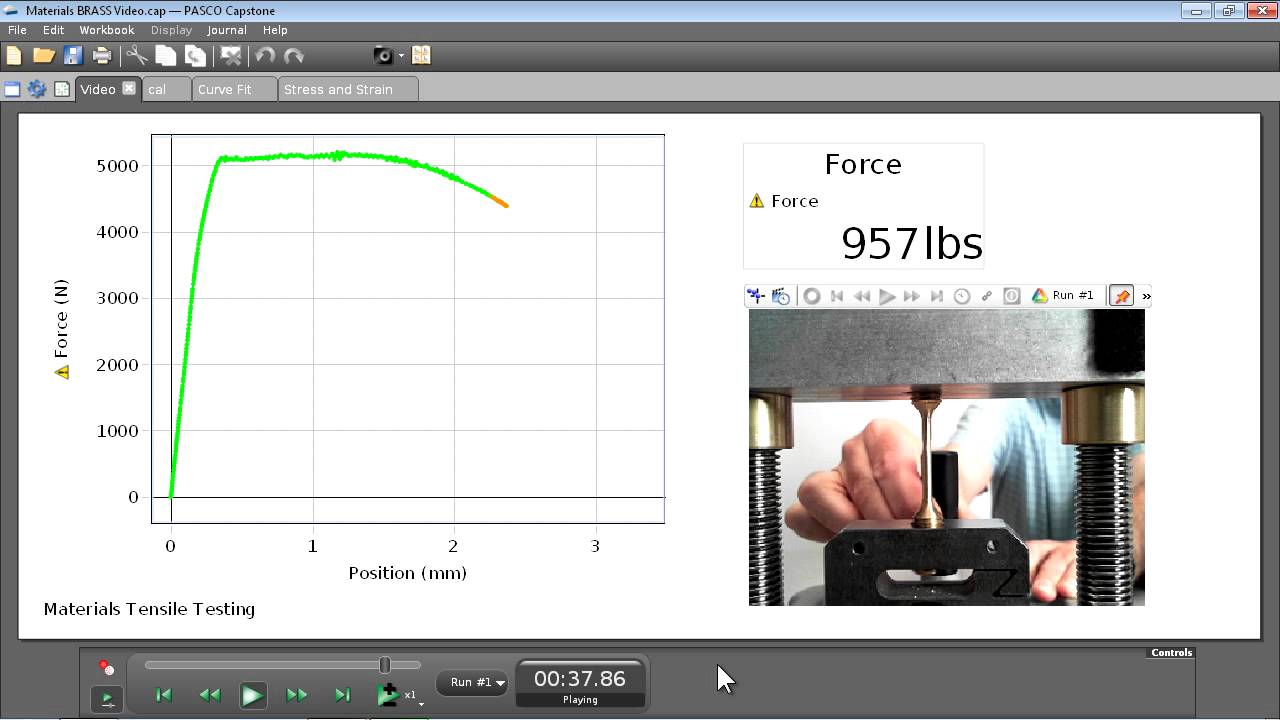Open camera snapshot dropdown arrow

(x=401, y=56)
